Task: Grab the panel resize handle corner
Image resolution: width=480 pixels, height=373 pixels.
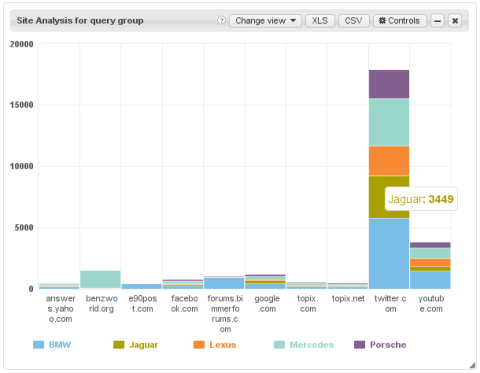Action: 473,365
